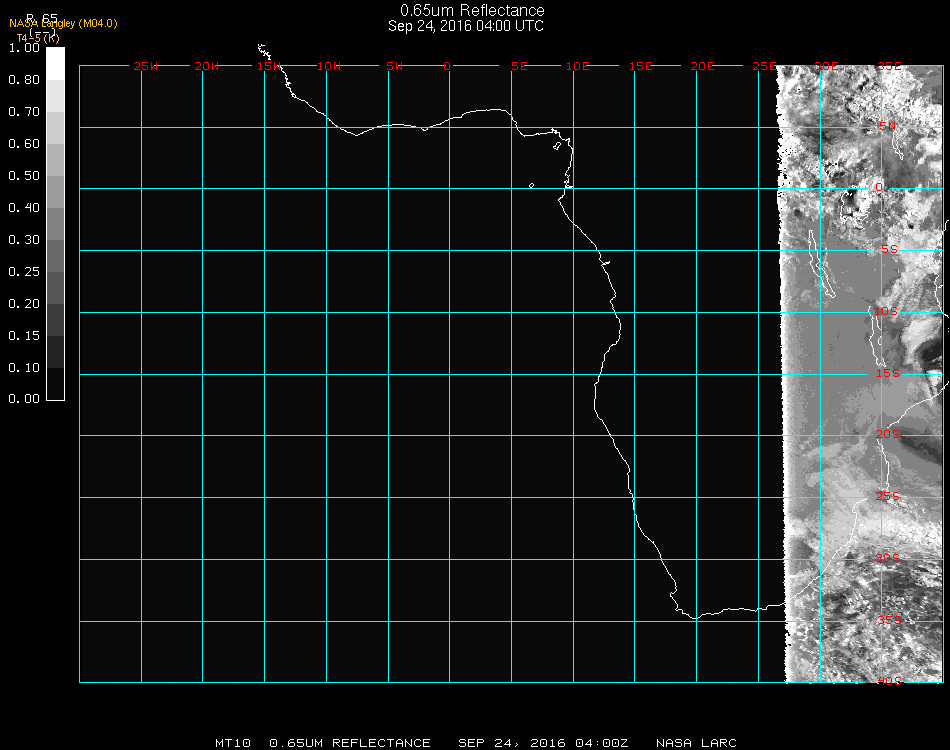Click the 25W longitude label
Viewport: 950px width, 750px height.
[x=146, y=66]
